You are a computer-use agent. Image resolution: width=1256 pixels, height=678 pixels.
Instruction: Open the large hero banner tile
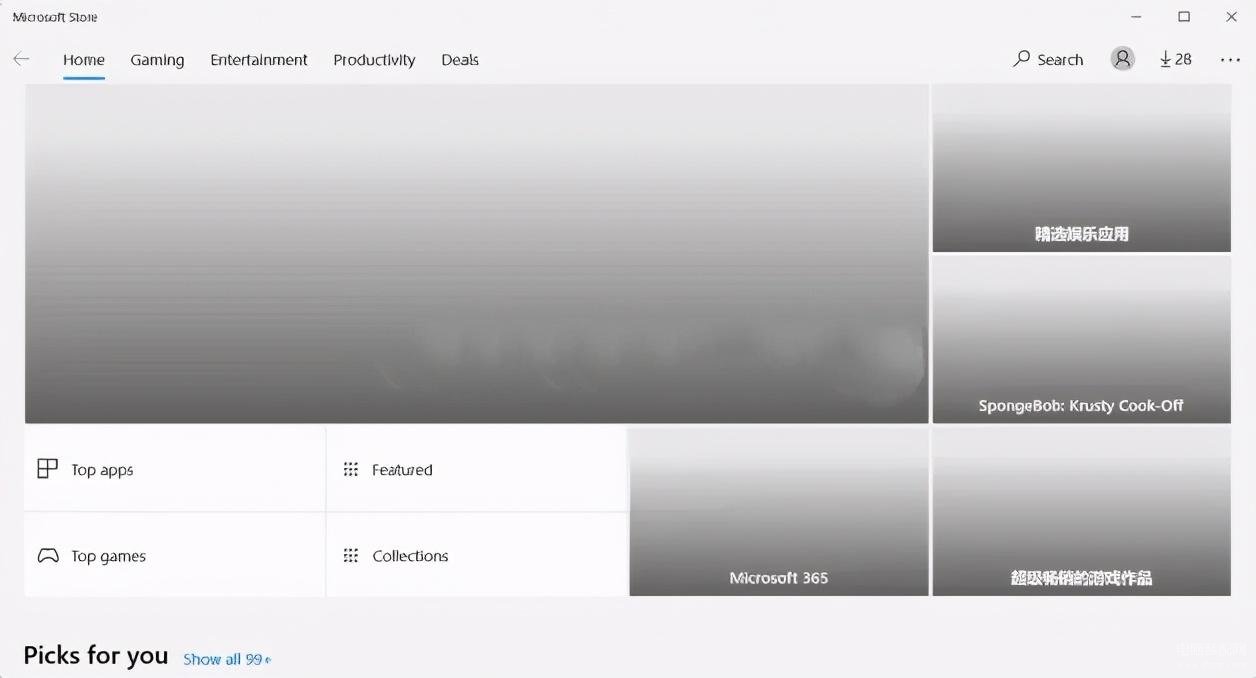tap(477, 254)
